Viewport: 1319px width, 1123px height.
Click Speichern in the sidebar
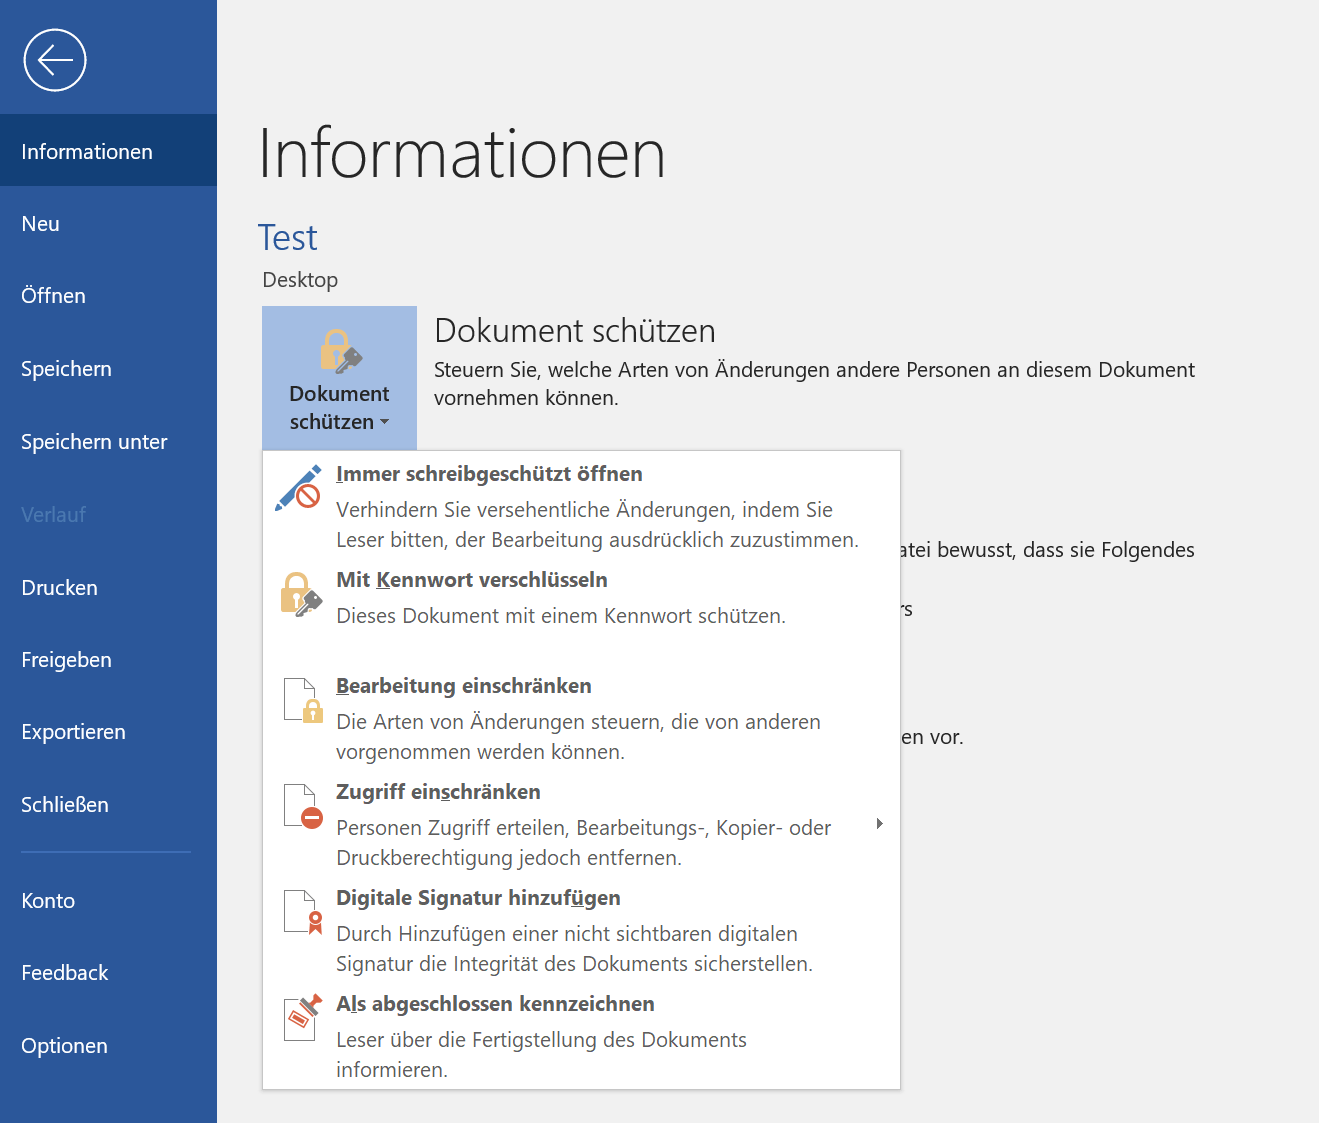(108, 369)
